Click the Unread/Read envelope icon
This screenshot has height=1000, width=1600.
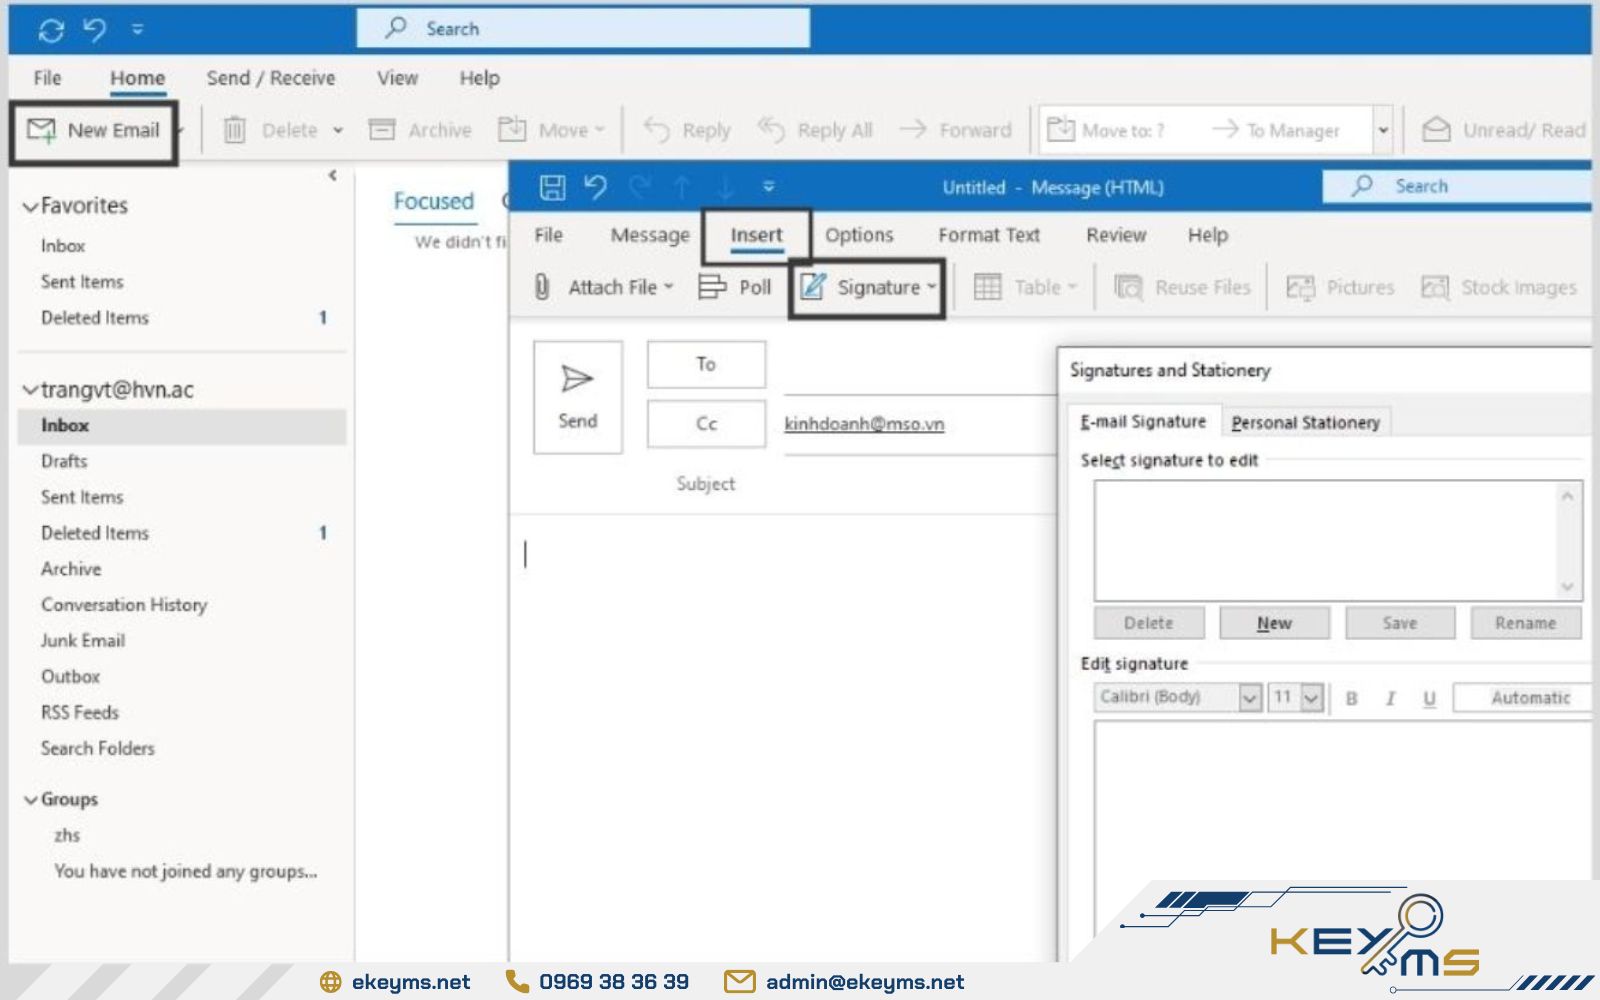coord(1436,130)
